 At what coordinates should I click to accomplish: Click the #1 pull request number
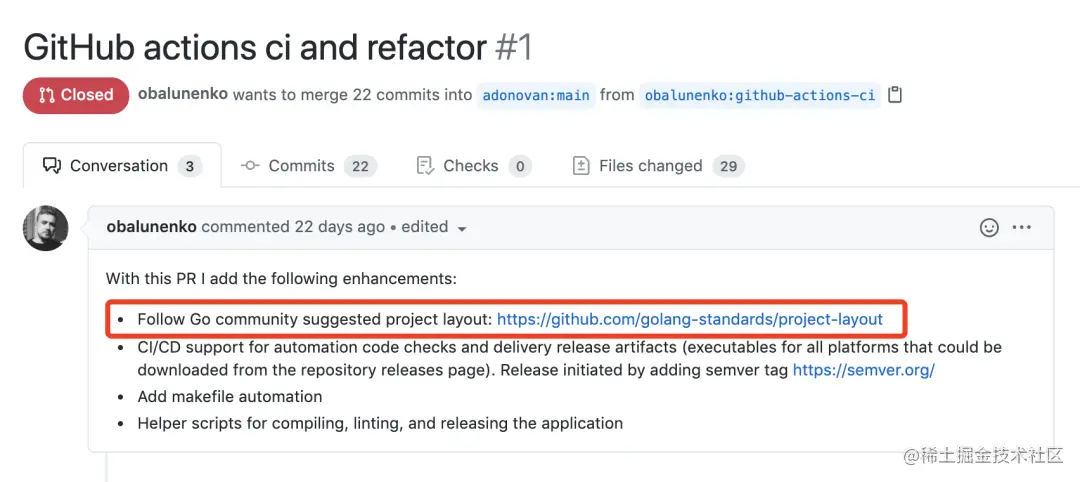[x=513, y=48]
